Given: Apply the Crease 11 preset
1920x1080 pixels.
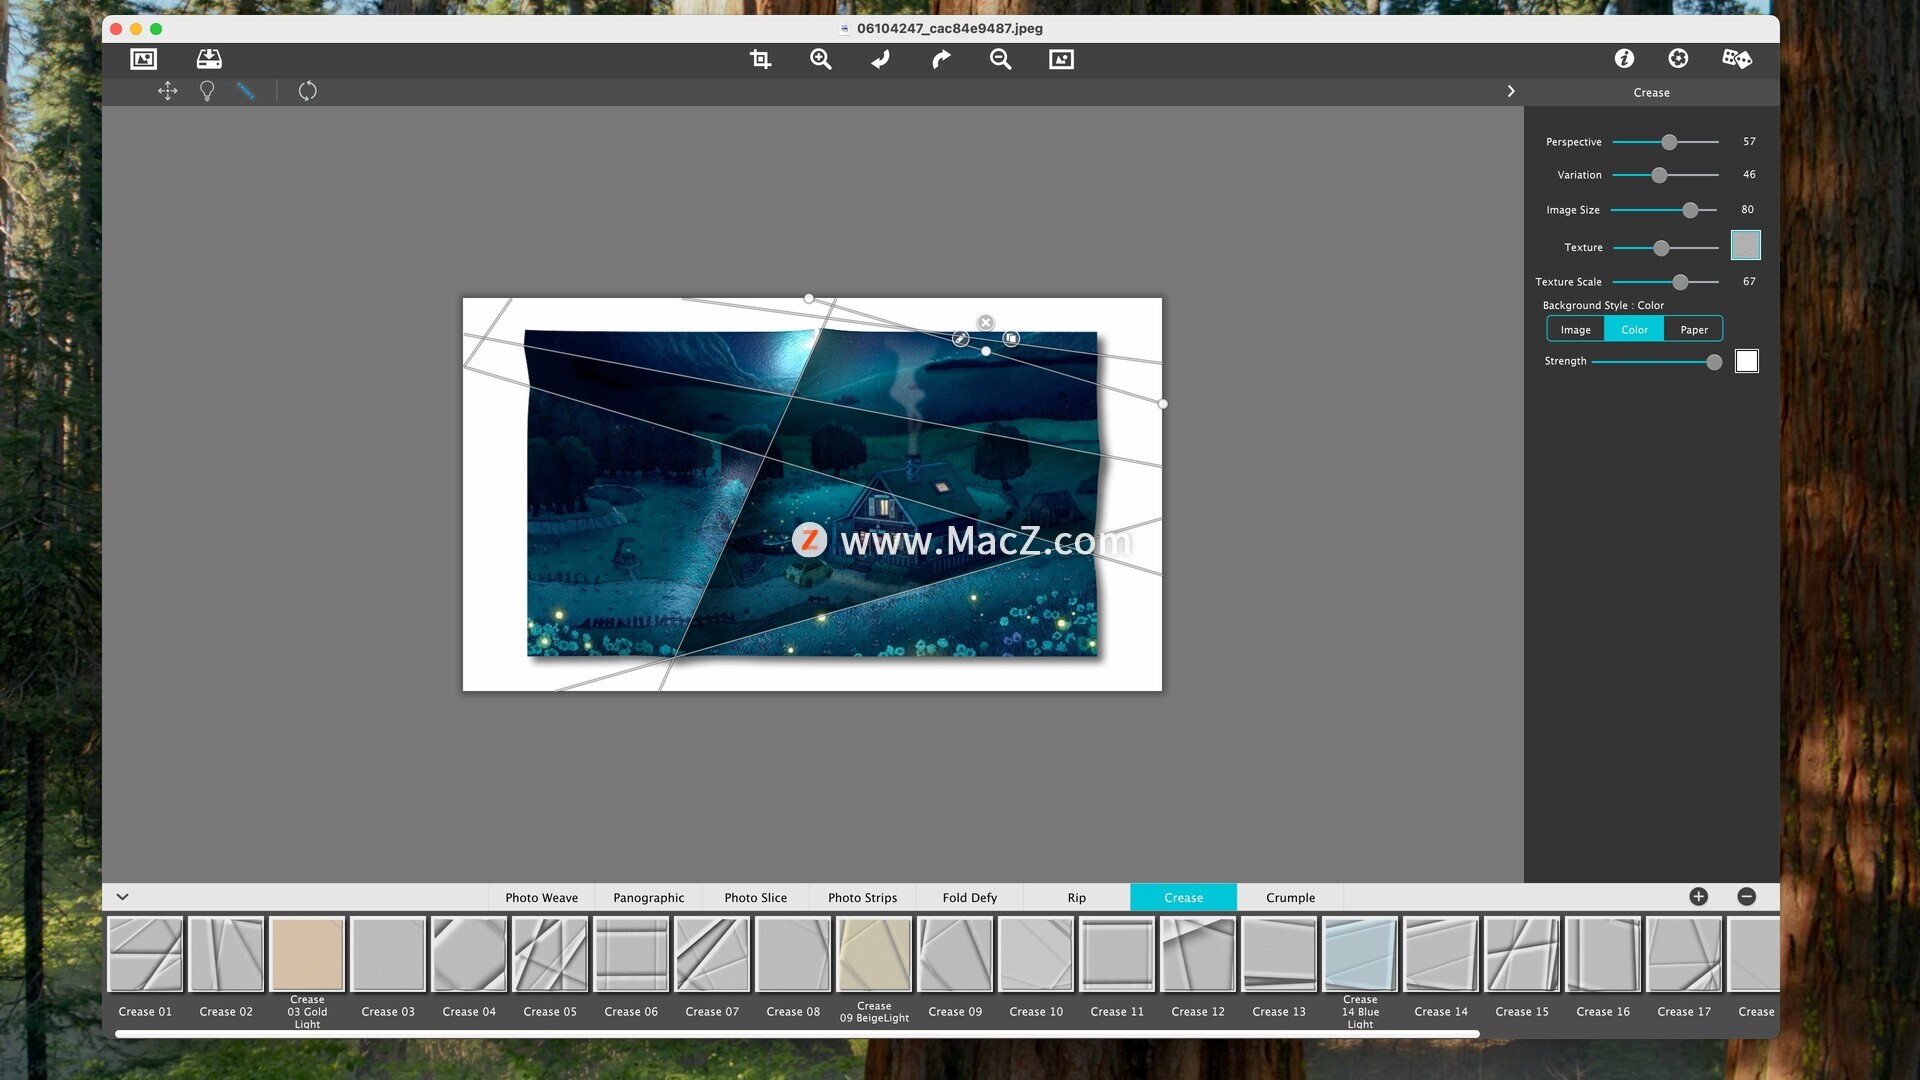Looking at the screenshot, I should (1117, 954).
